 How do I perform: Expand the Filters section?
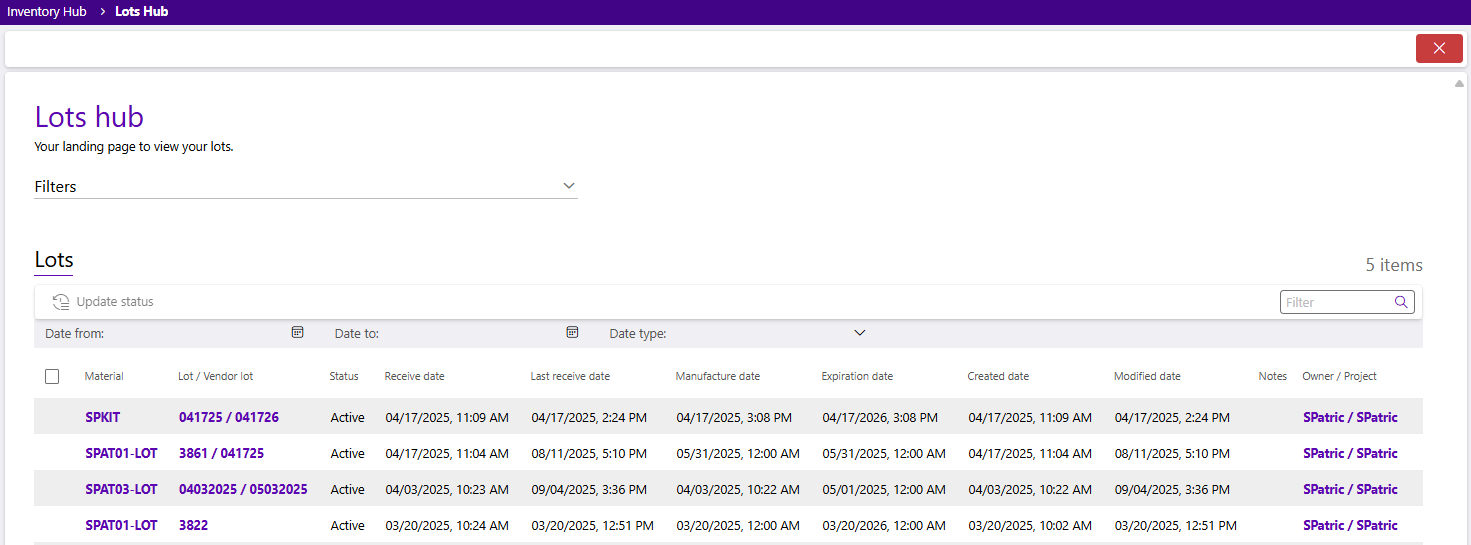point(568,186)
